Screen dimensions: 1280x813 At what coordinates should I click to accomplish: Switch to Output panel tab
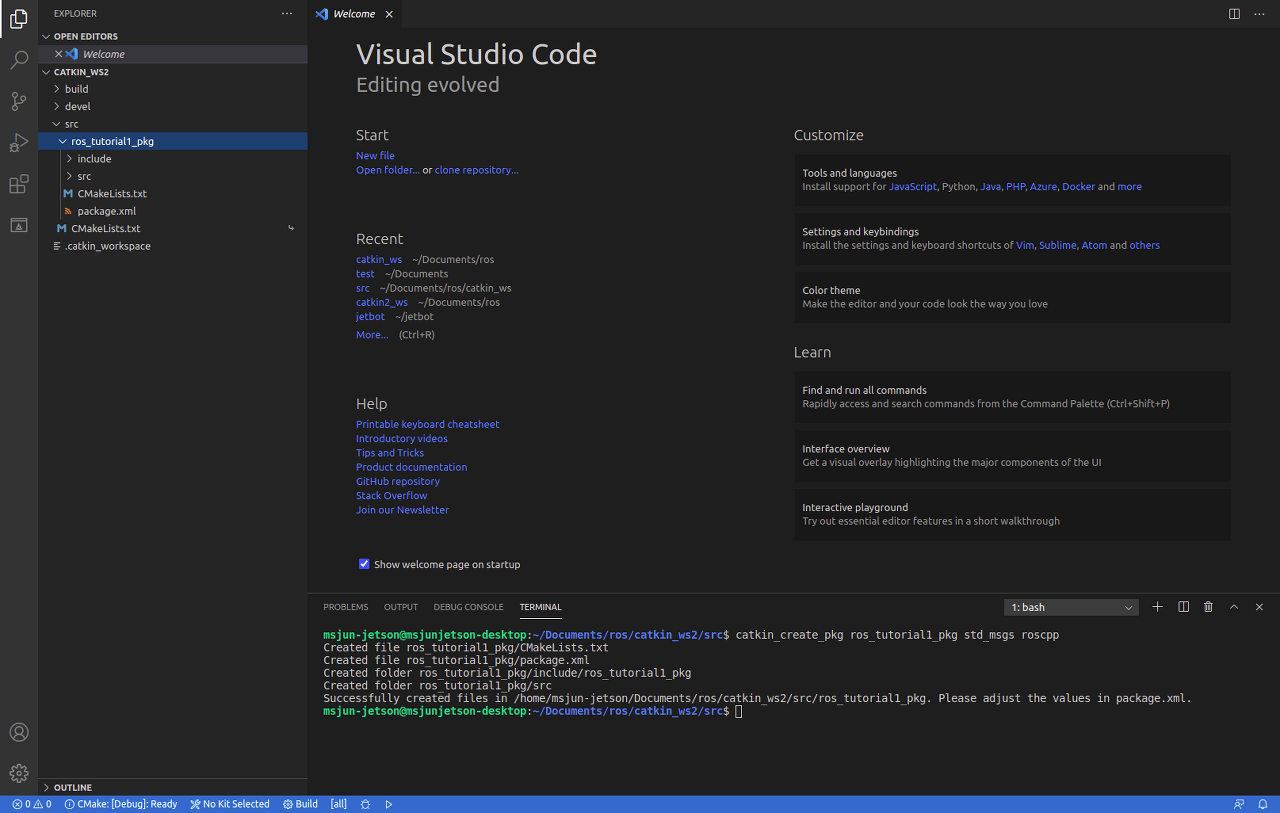pyautogui.click(x=401, y=607)
